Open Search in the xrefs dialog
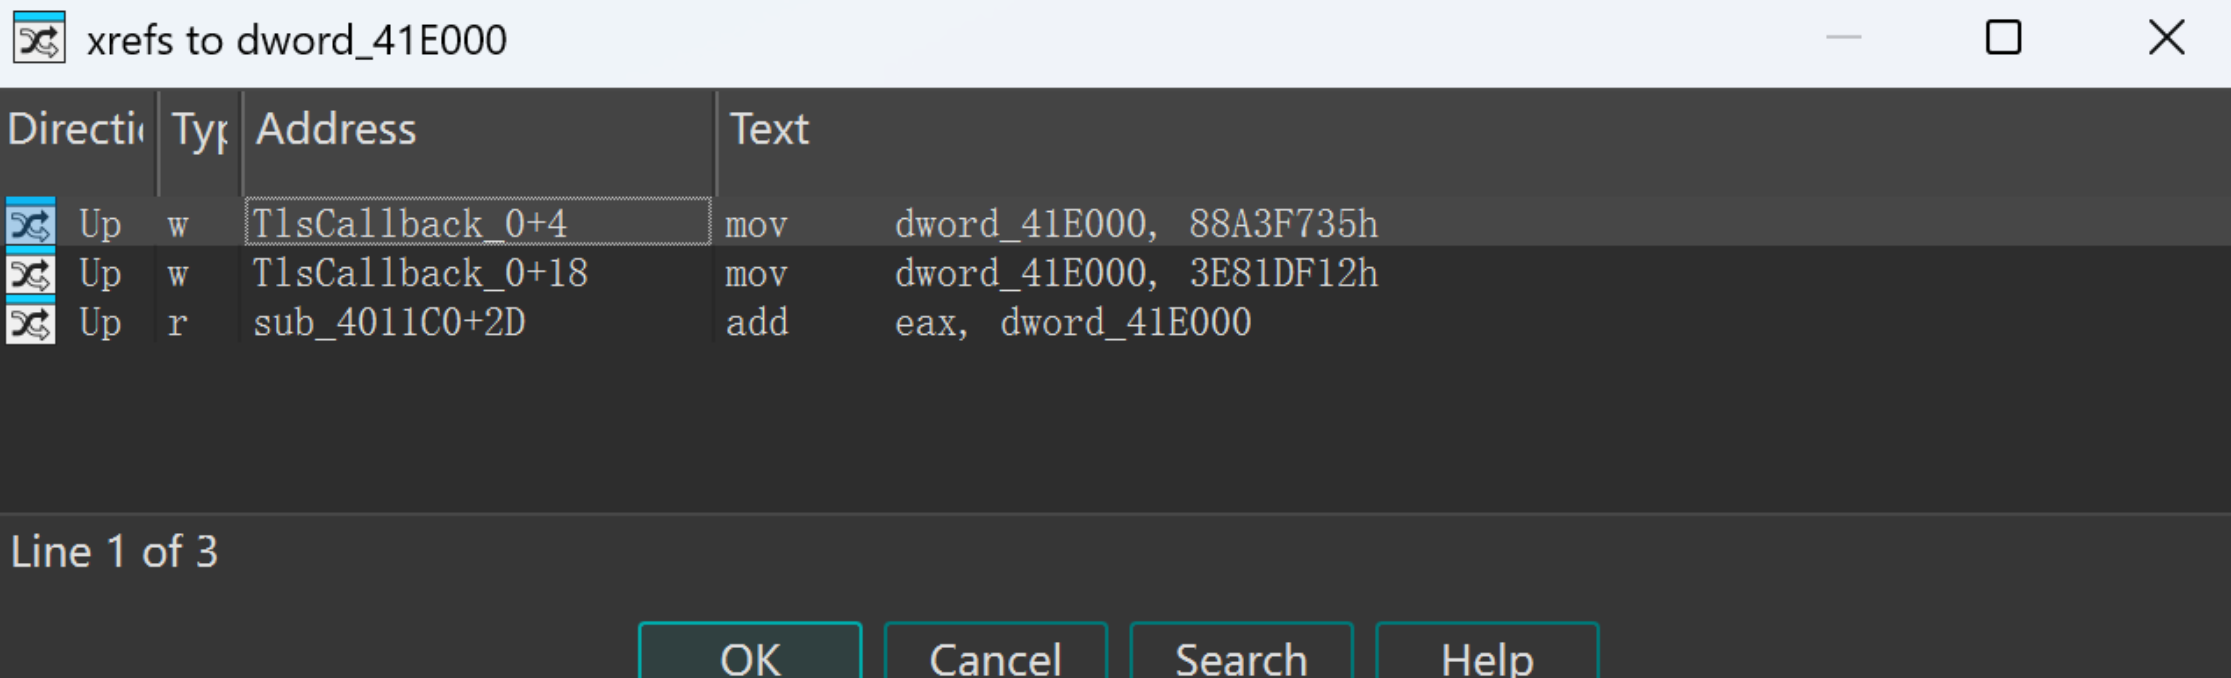The height and width of the screenshot is (678, 2231). pyautogui.click(x=1241, y=655)
